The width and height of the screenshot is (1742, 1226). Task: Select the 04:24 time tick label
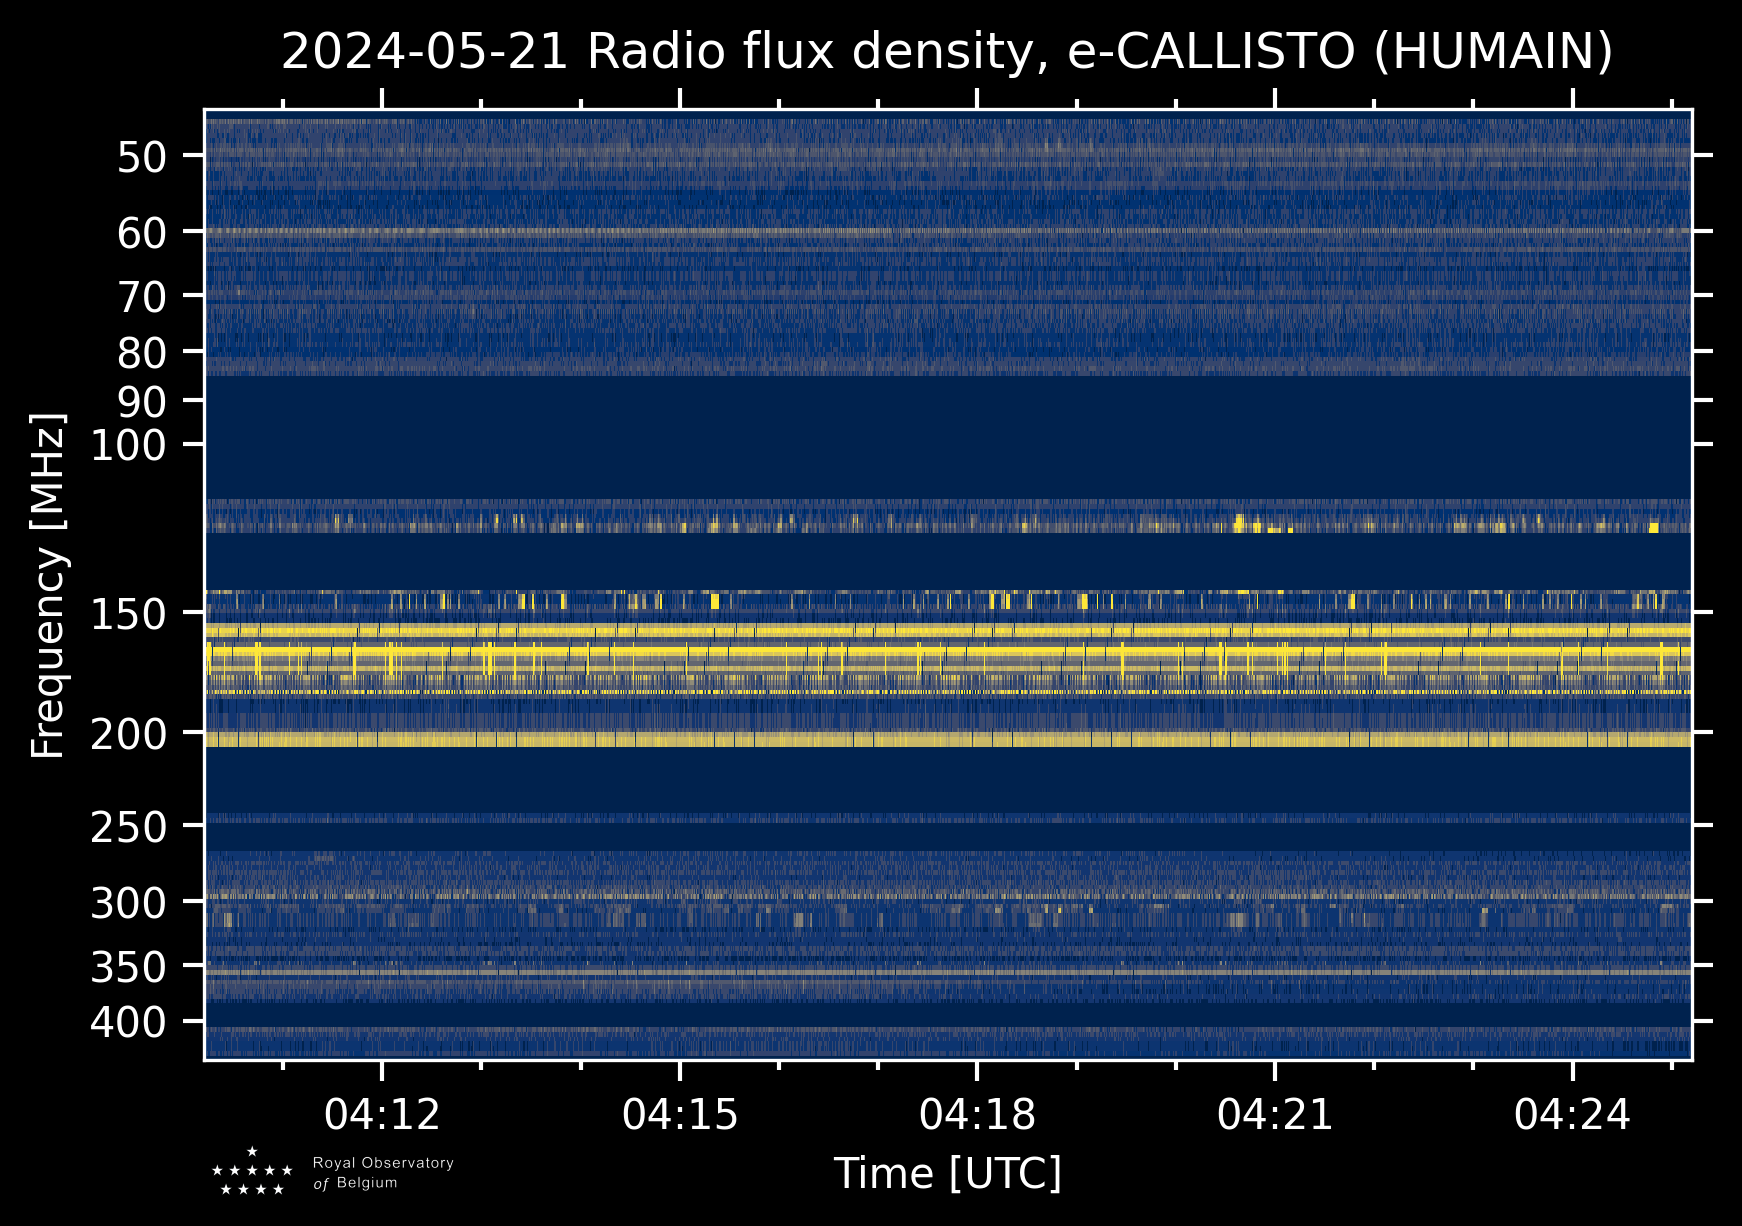1572,1115
